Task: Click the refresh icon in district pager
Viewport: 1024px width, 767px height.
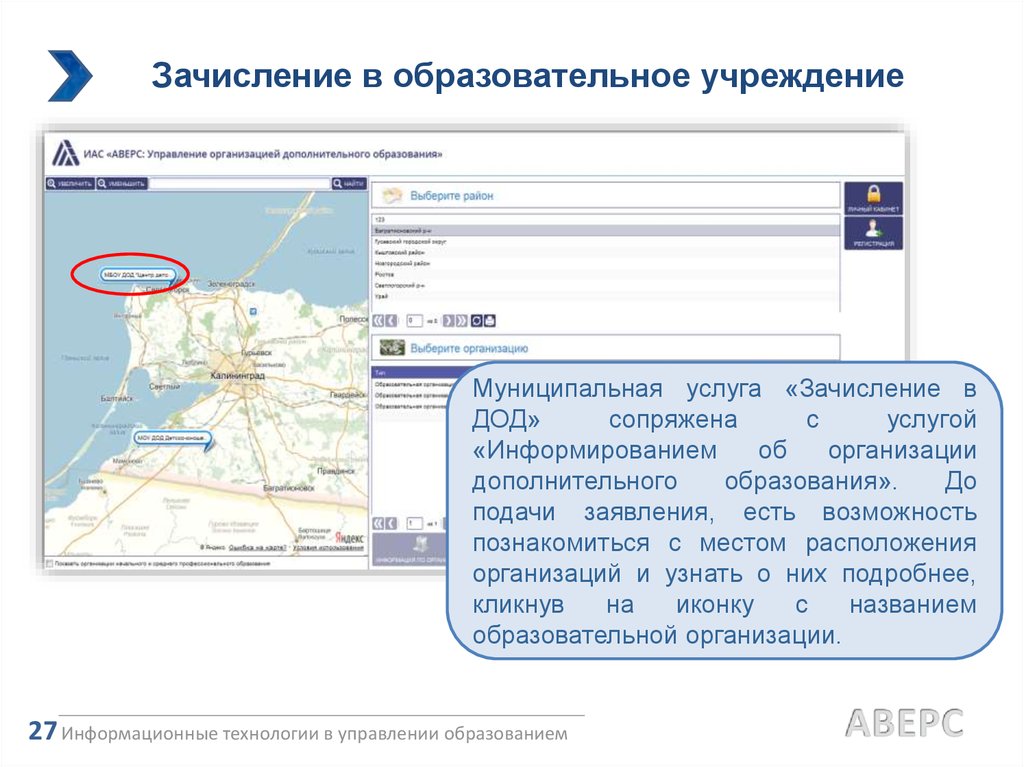Action: (x=477, y=321)
